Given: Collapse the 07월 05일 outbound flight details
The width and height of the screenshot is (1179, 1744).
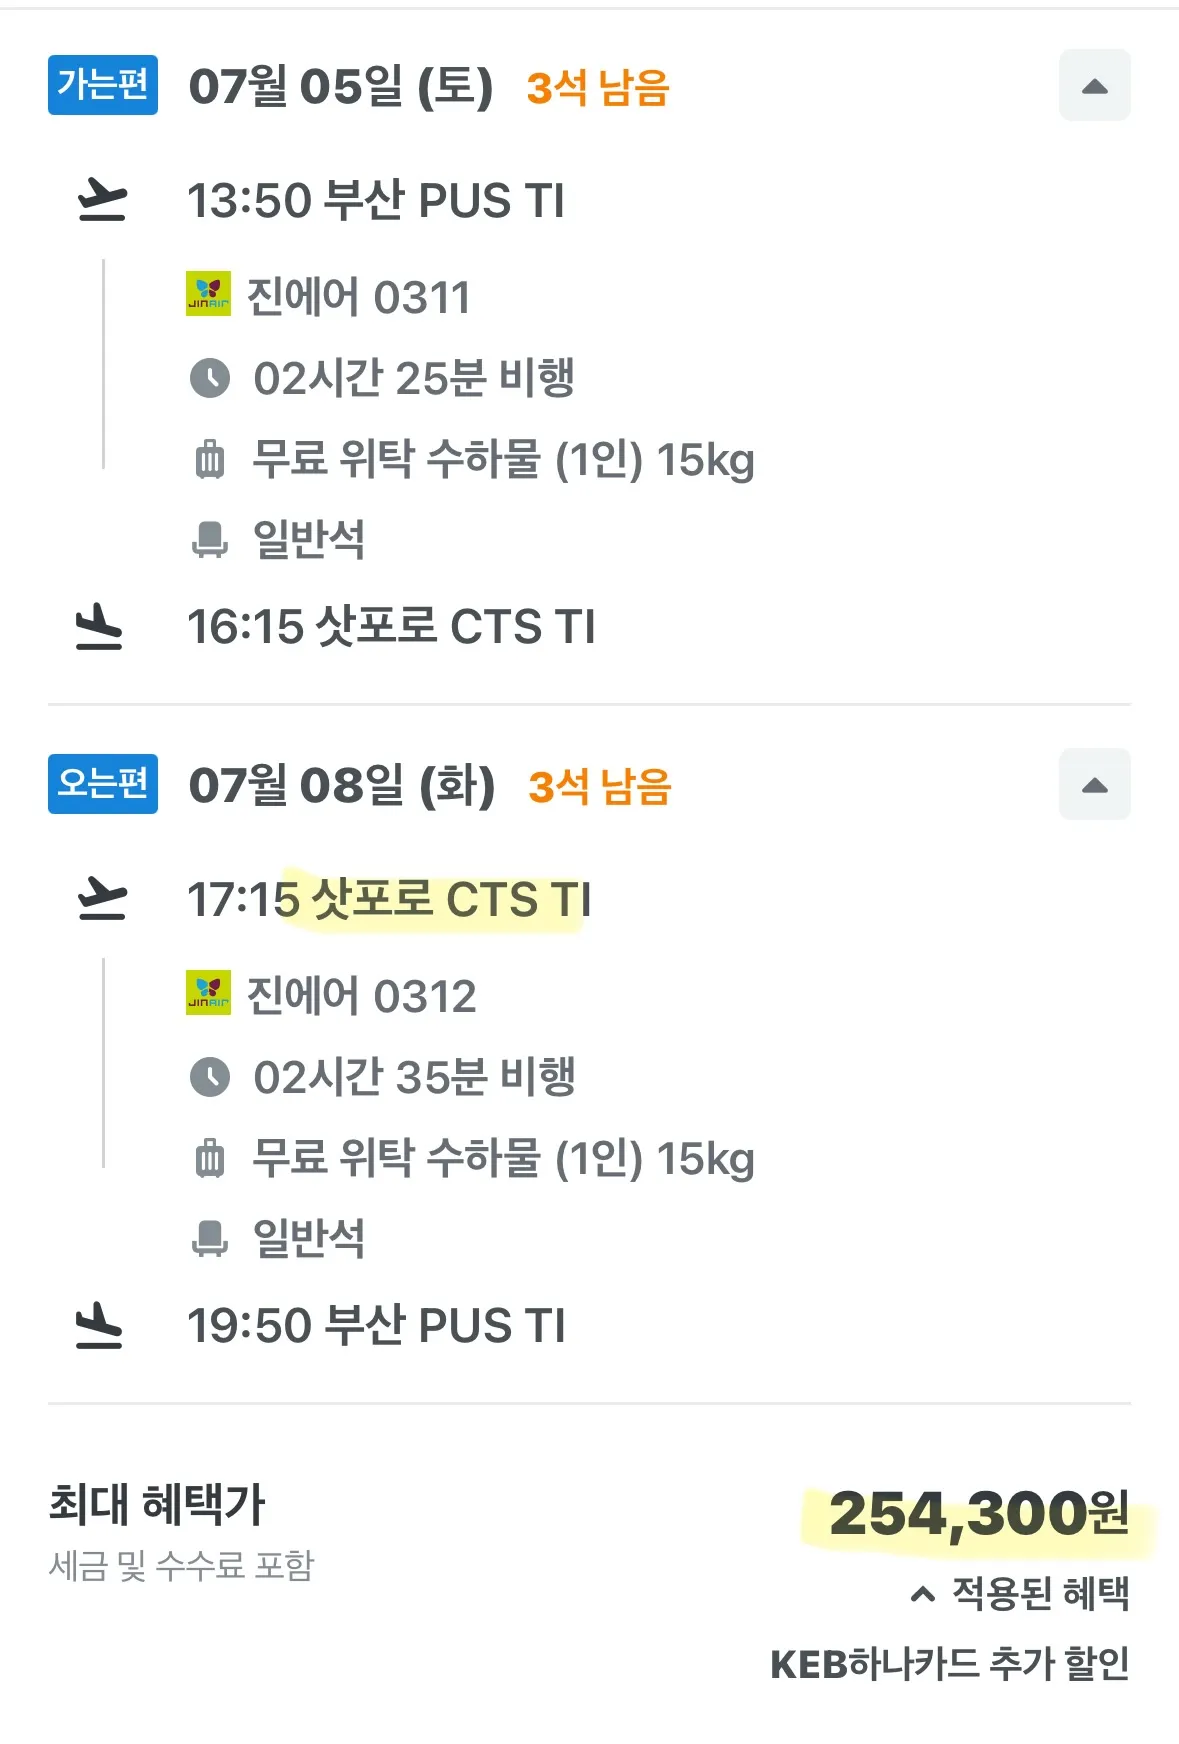Looking at the screenshot, I should [1095, 86].
